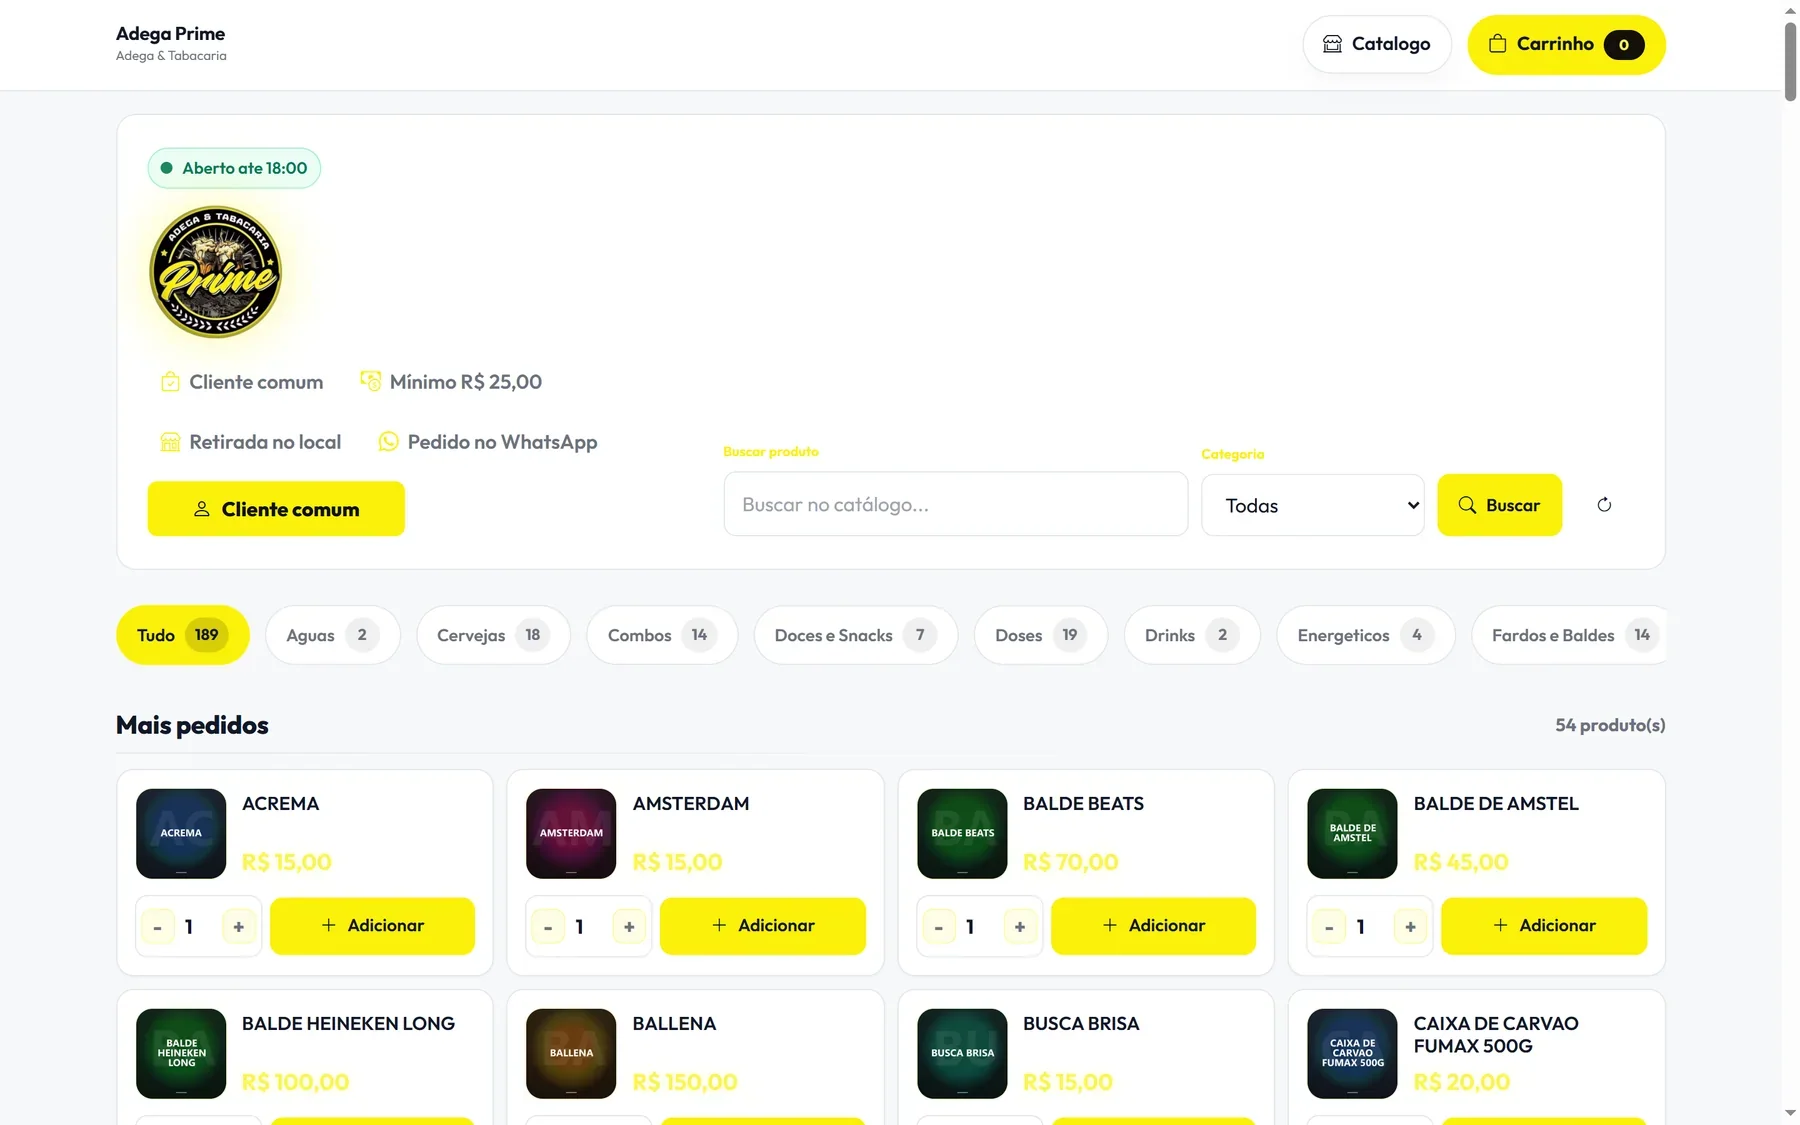Click the bag icon in Carrinho button
Image resolution: width=1800 pixels, height=1125 pixels.
tap(1497, 44)
